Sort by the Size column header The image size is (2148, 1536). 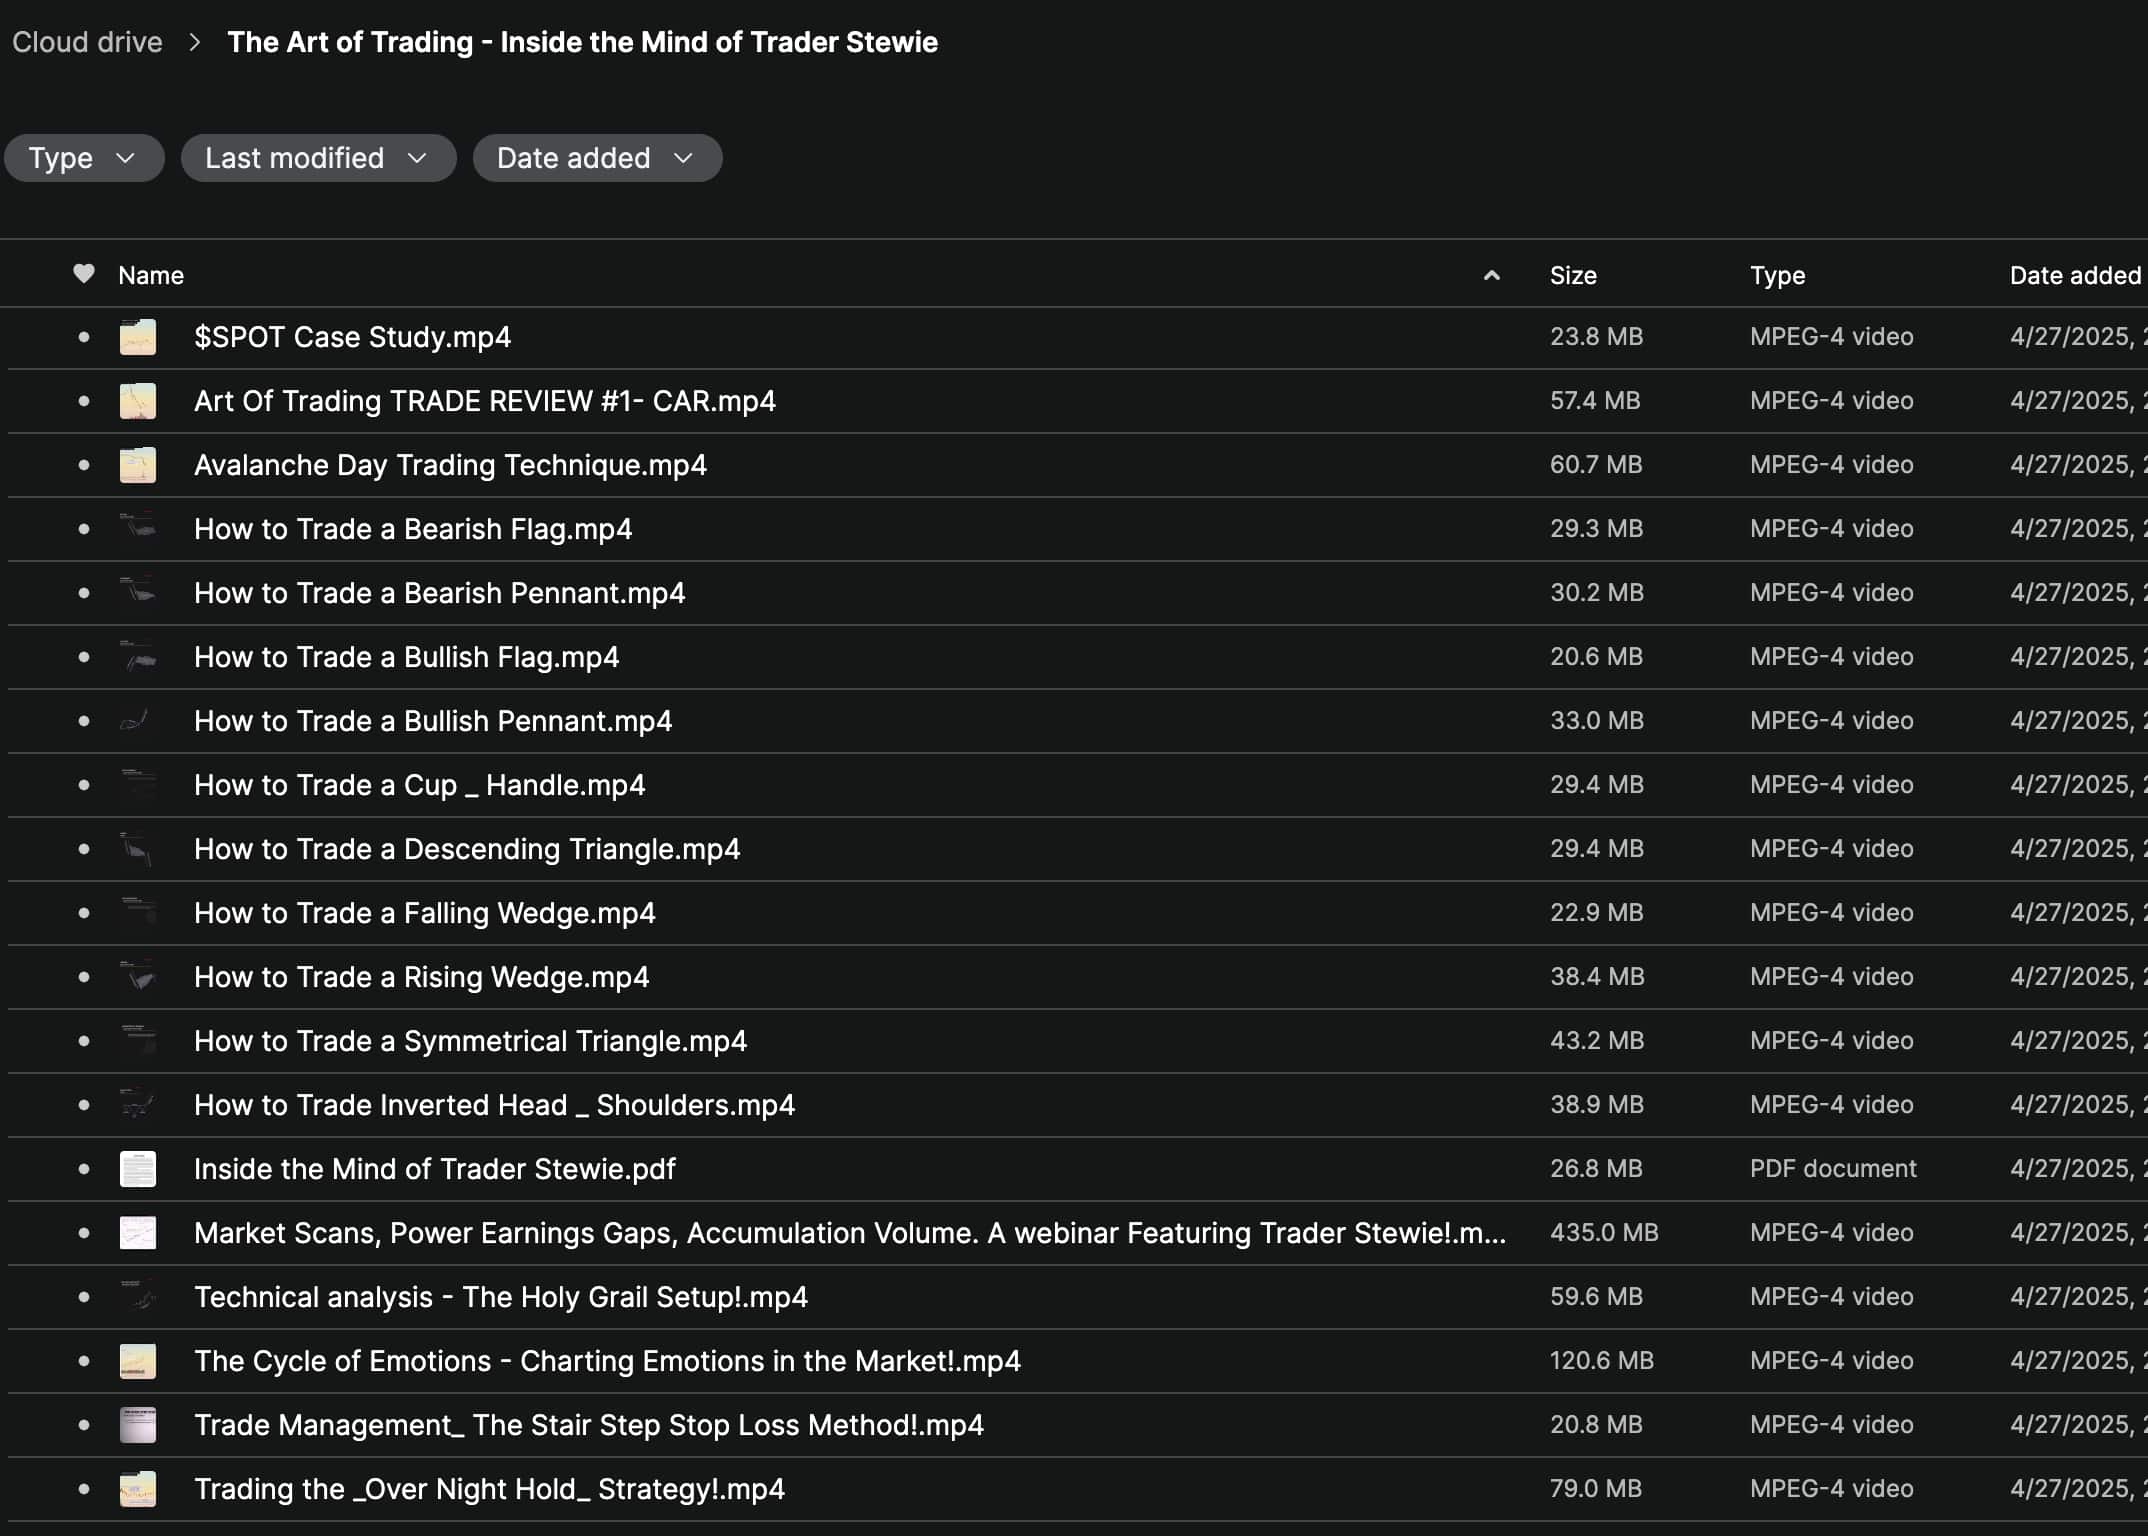point(1573,275)
